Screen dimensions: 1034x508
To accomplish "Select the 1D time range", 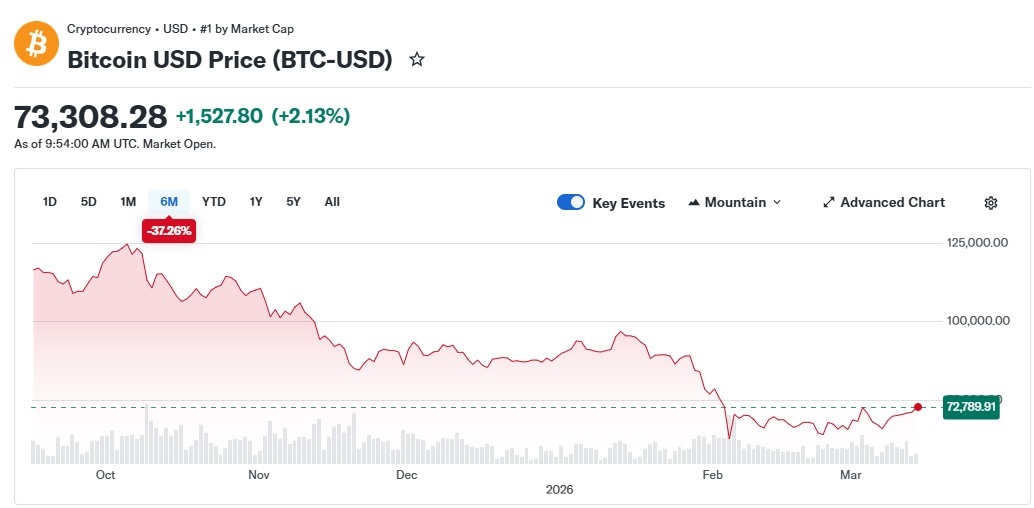I will (x=50, y=202).
